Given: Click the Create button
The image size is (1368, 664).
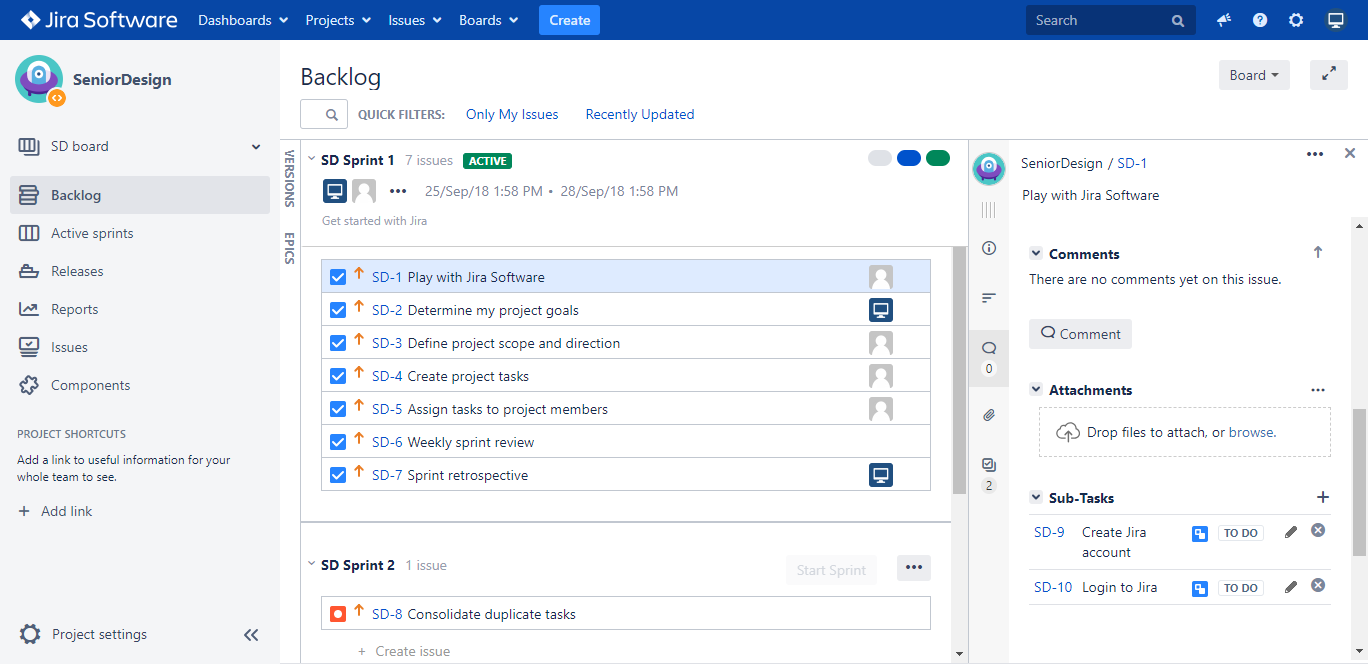Looking at the screenshot, I should 569,19.
